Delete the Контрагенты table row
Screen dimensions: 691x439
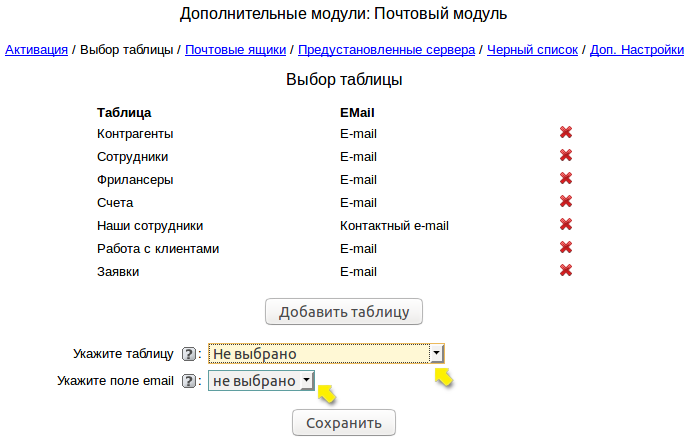(565, 133)
